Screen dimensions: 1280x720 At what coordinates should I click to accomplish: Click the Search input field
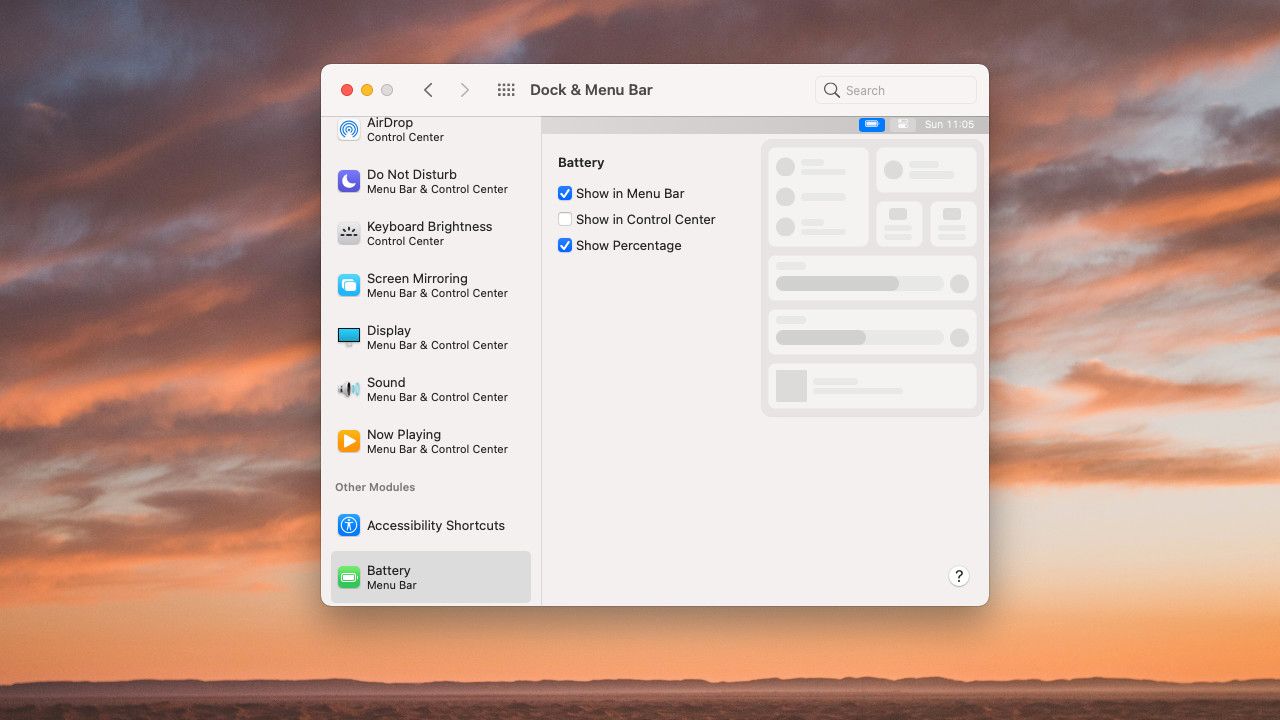[896, 90]
